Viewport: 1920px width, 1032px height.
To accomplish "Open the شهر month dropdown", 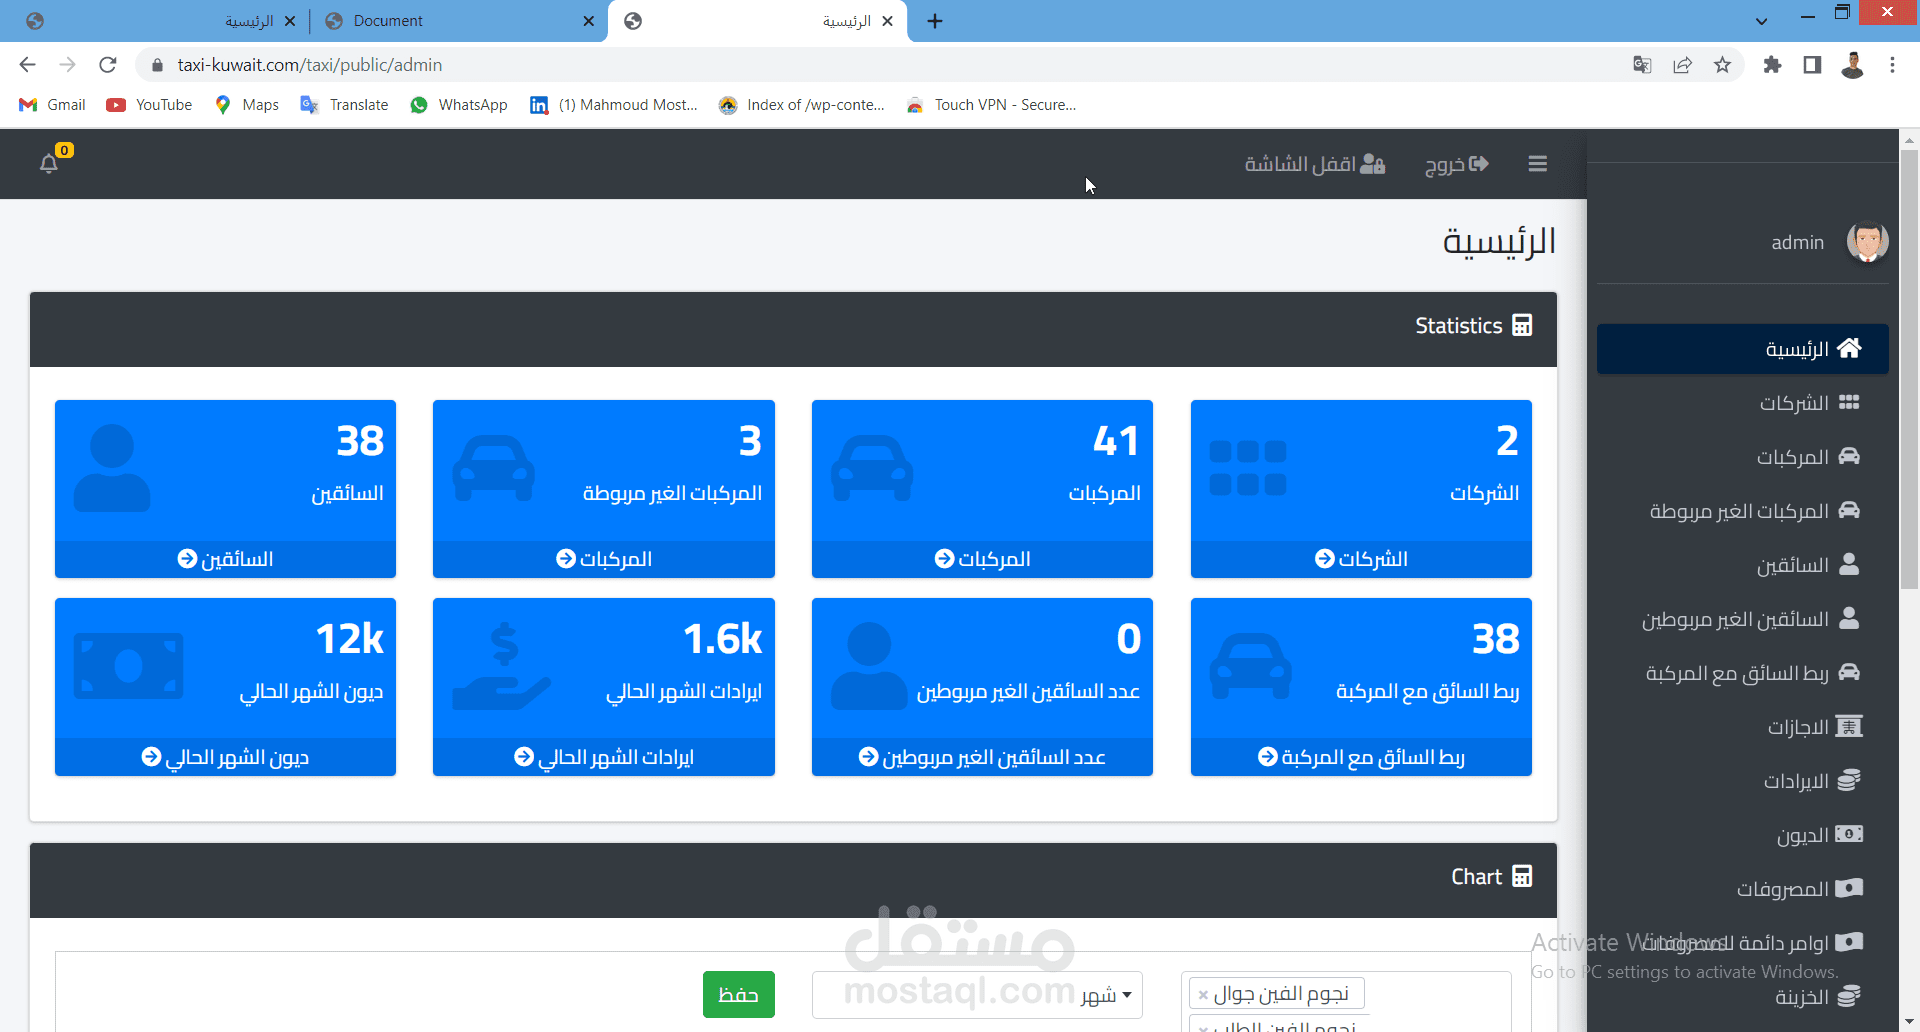I will [976, 994].
